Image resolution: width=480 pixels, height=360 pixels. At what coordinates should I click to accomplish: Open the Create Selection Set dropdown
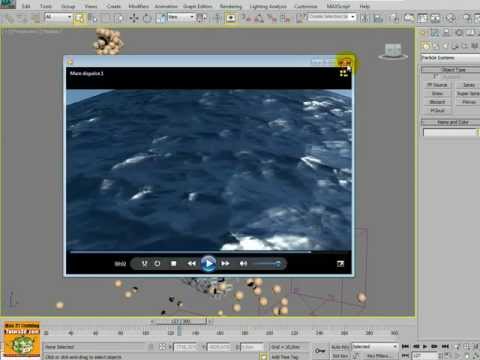332,17
